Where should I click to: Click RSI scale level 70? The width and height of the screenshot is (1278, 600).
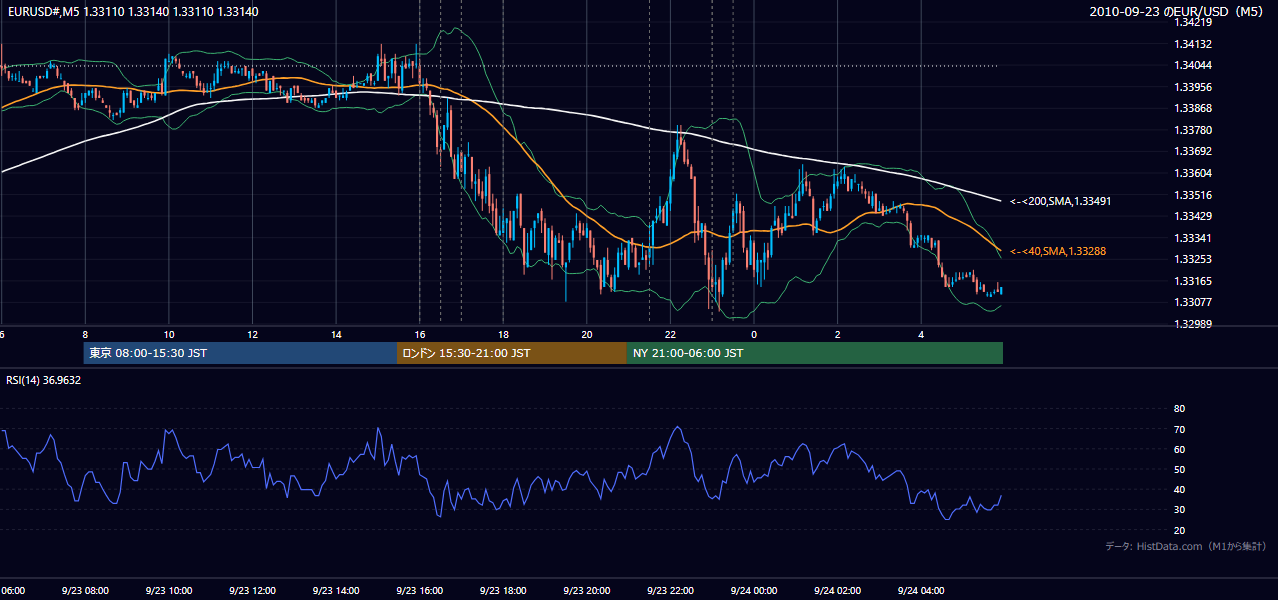[1179, 429]
